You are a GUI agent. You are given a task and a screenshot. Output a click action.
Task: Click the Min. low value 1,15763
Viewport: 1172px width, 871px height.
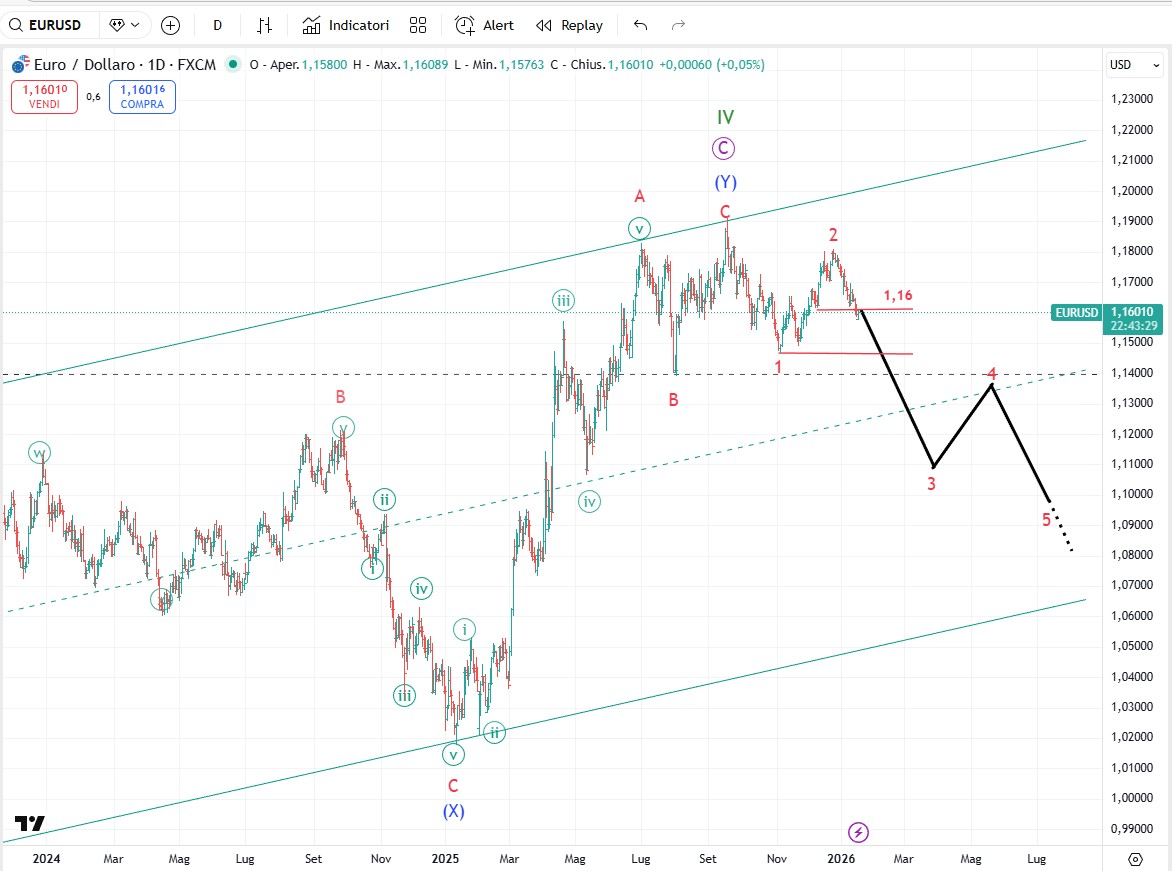coord(521,65)
